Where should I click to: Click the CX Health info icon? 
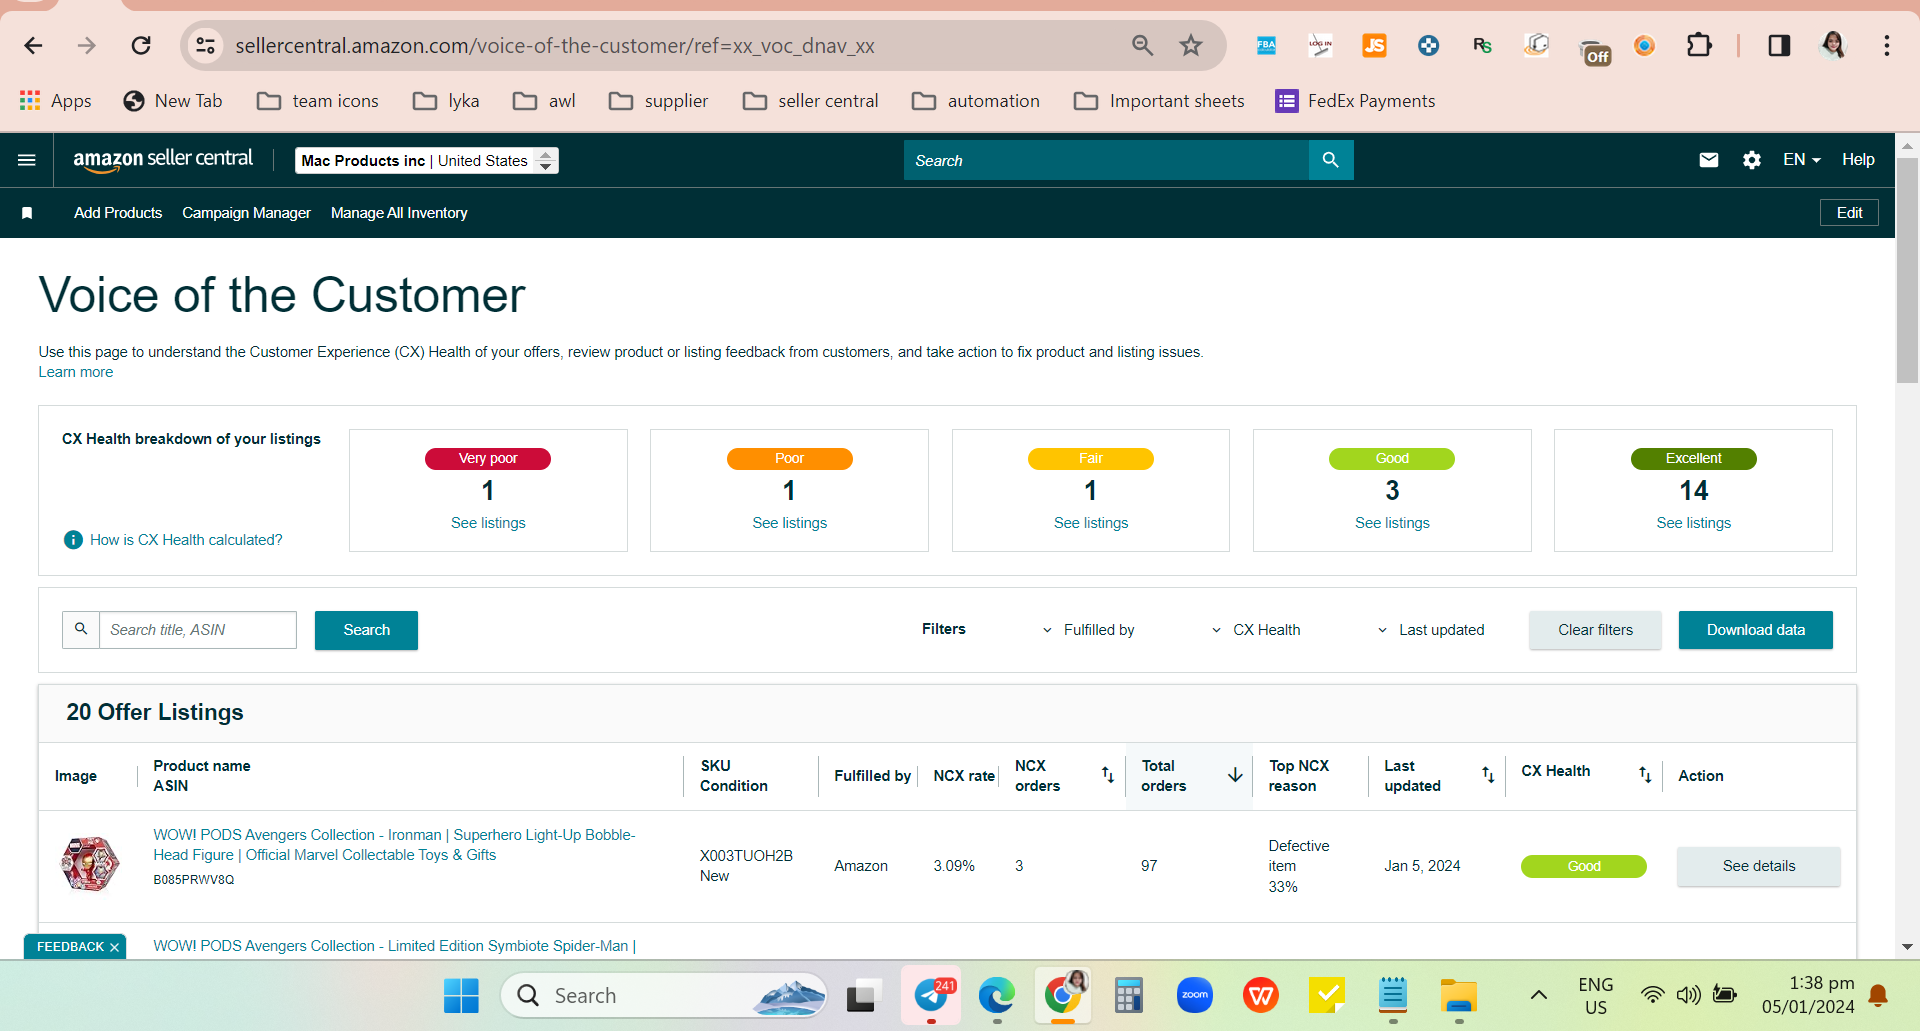tap(73, 540)
